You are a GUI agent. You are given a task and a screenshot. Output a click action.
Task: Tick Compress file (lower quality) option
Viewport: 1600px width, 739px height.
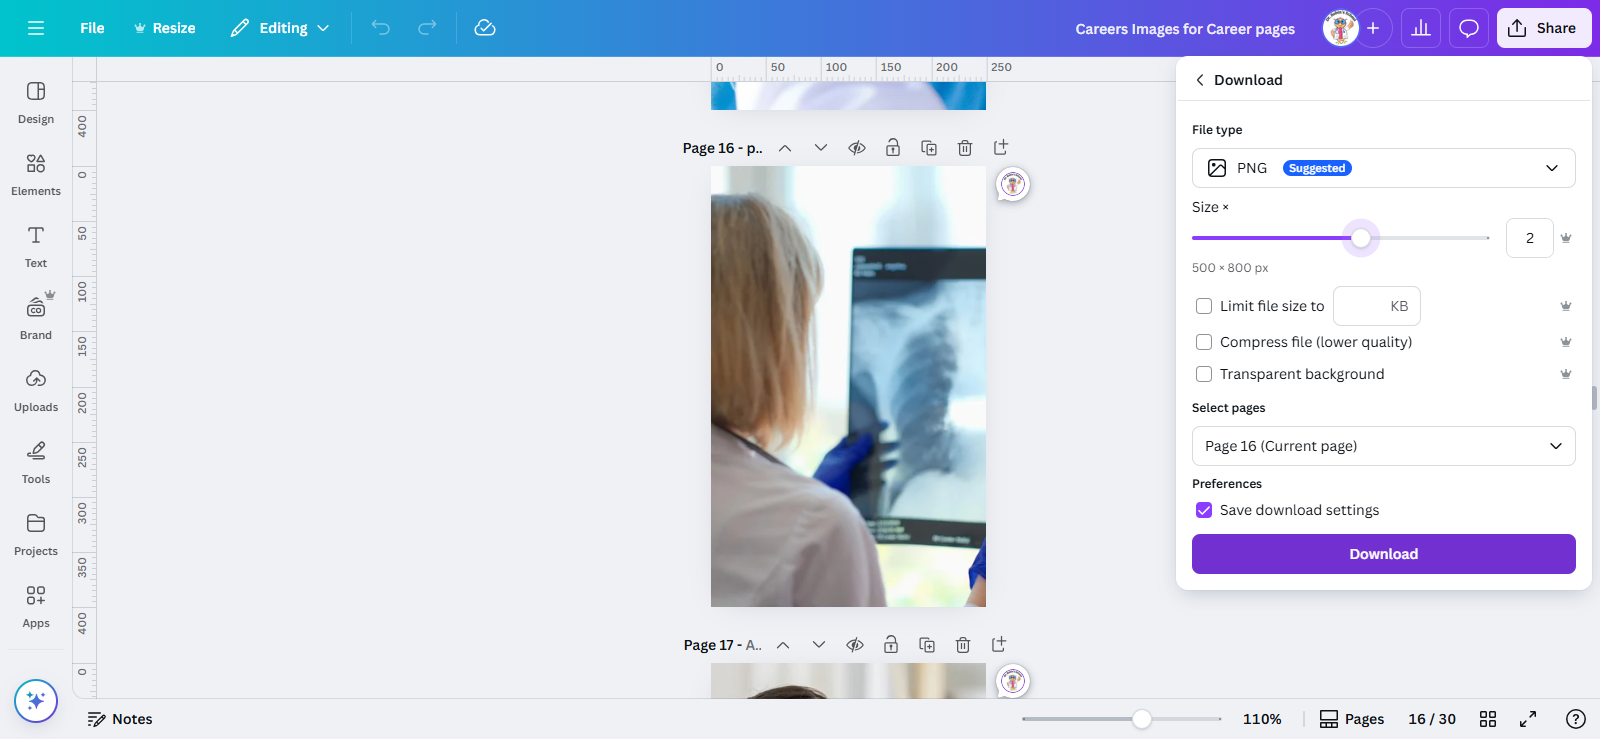pos(1204,342)
